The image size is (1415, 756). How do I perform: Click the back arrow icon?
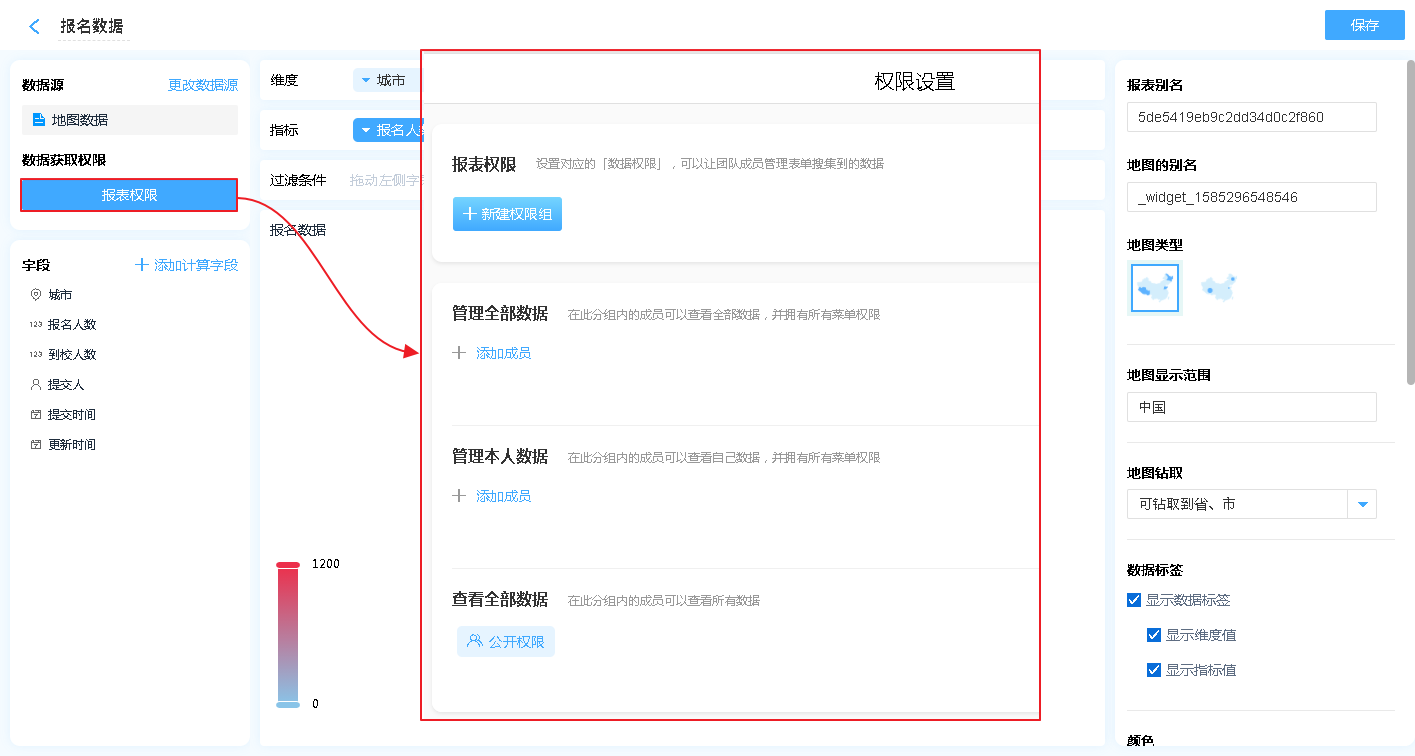[x=35, y=27]
